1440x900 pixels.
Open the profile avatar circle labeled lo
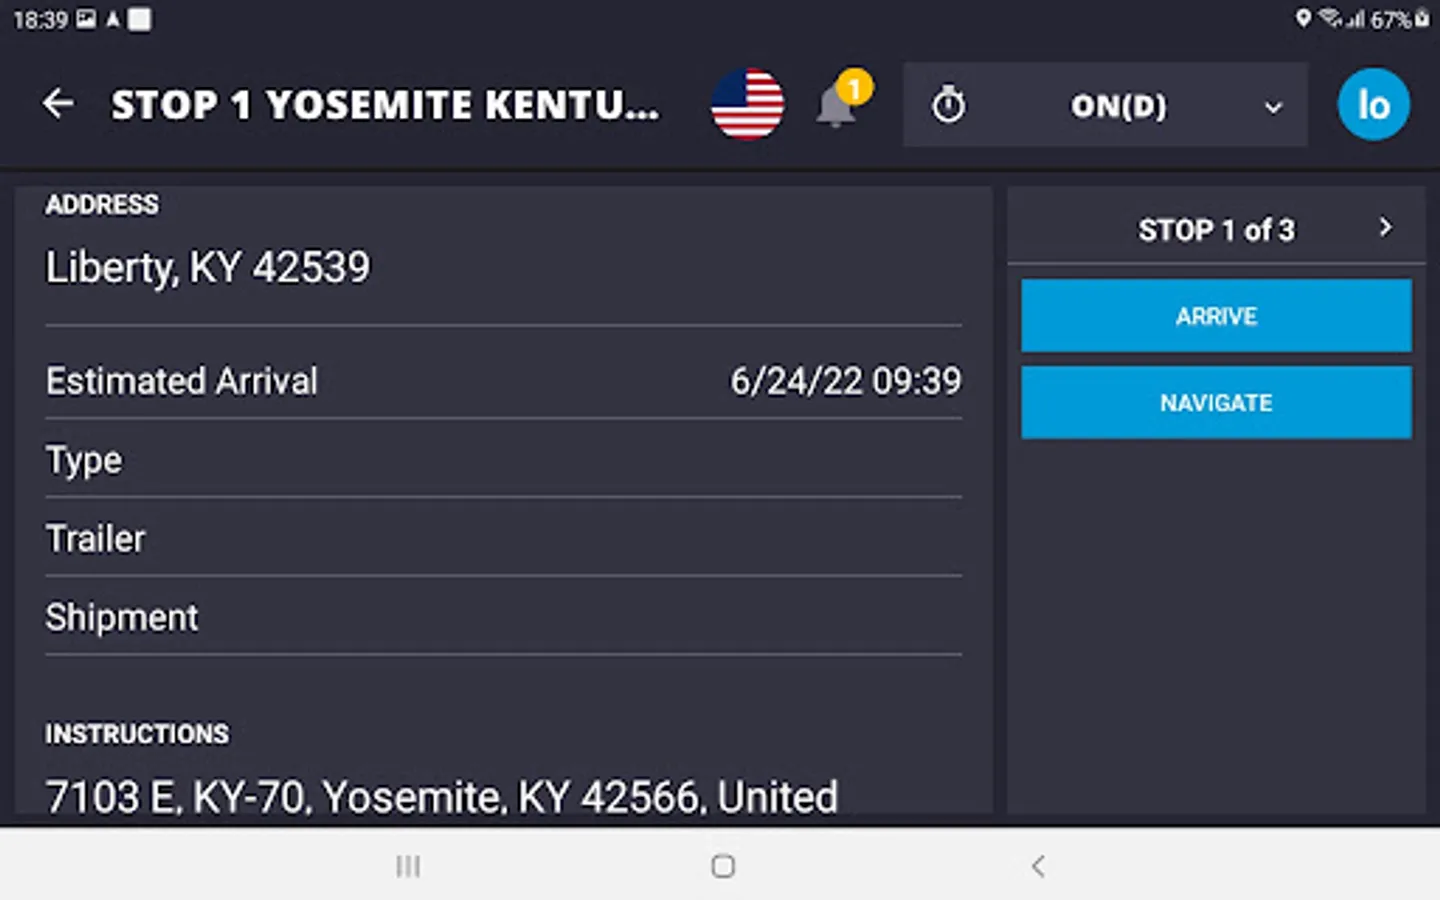1373,104
